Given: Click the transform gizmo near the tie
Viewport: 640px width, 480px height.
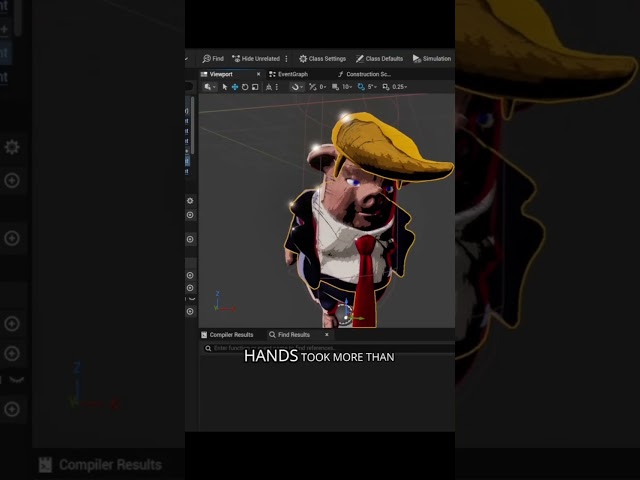Looking at the screenshot, I should [x=346, y=316].
